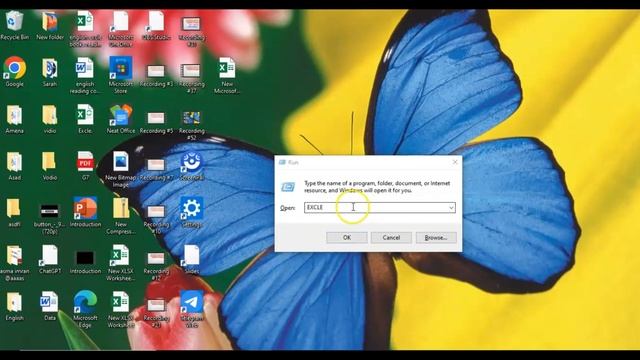Select the Telegram desktop shortcut icon
640x360 pixels.
191,309
